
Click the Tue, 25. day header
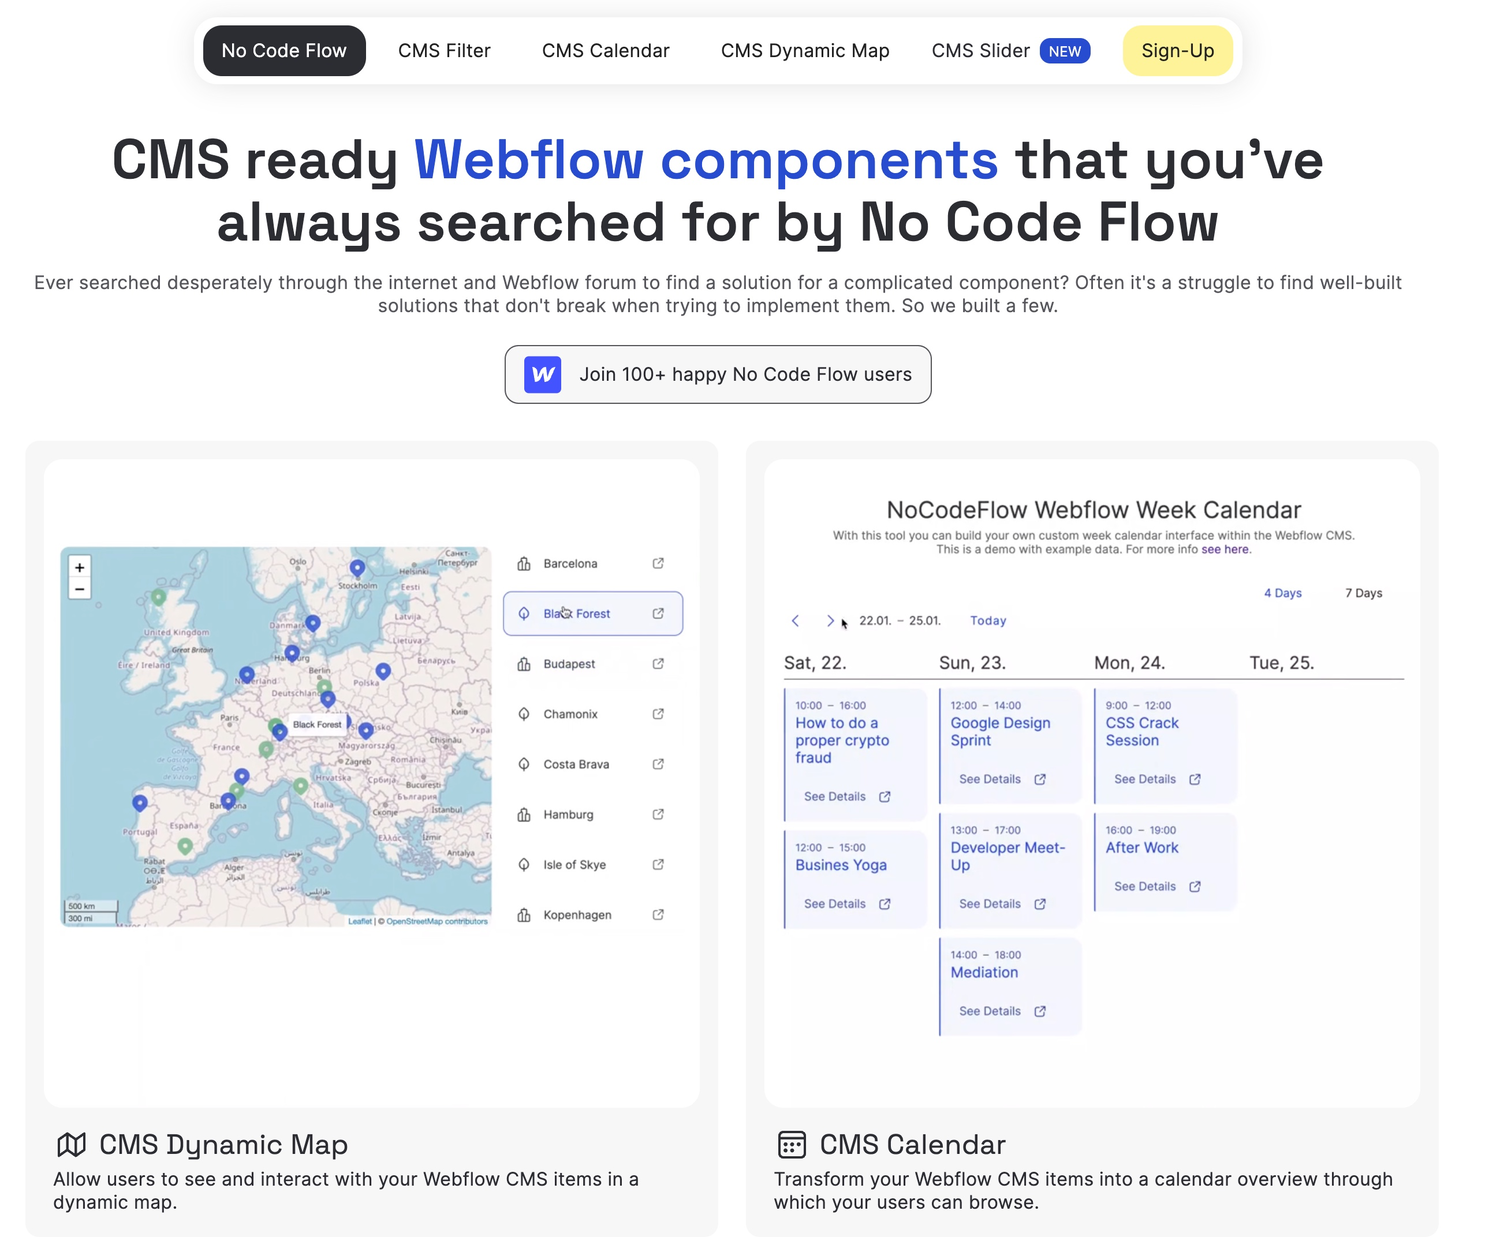(x=1282, y=663)
